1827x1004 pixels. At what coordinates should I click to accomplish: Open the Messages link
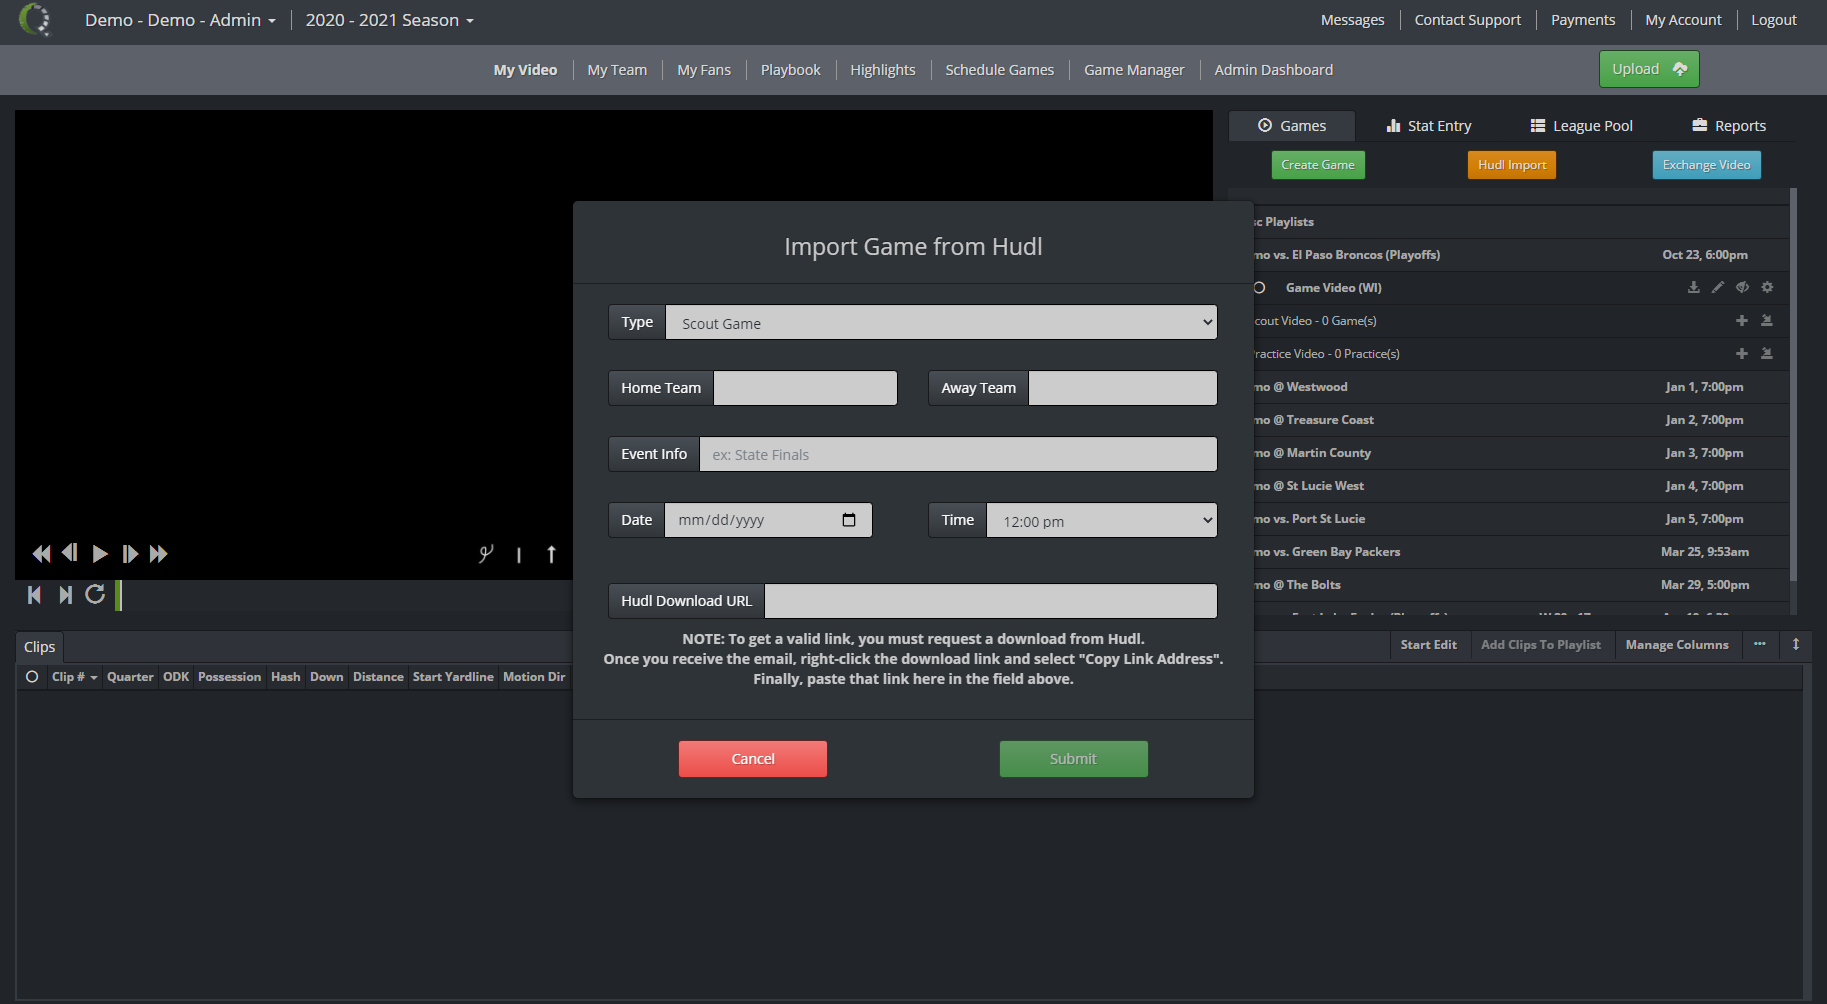point(1353,20)
